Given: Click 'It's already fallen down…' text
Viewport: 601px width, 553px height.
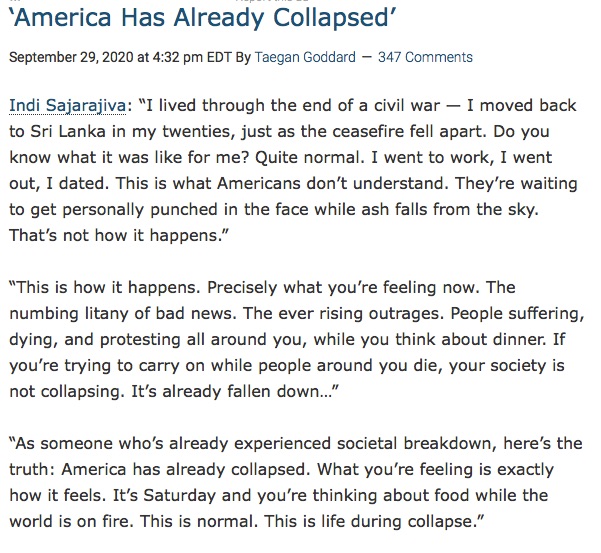Looking at the screenshot, I should (x=235, y=392).
